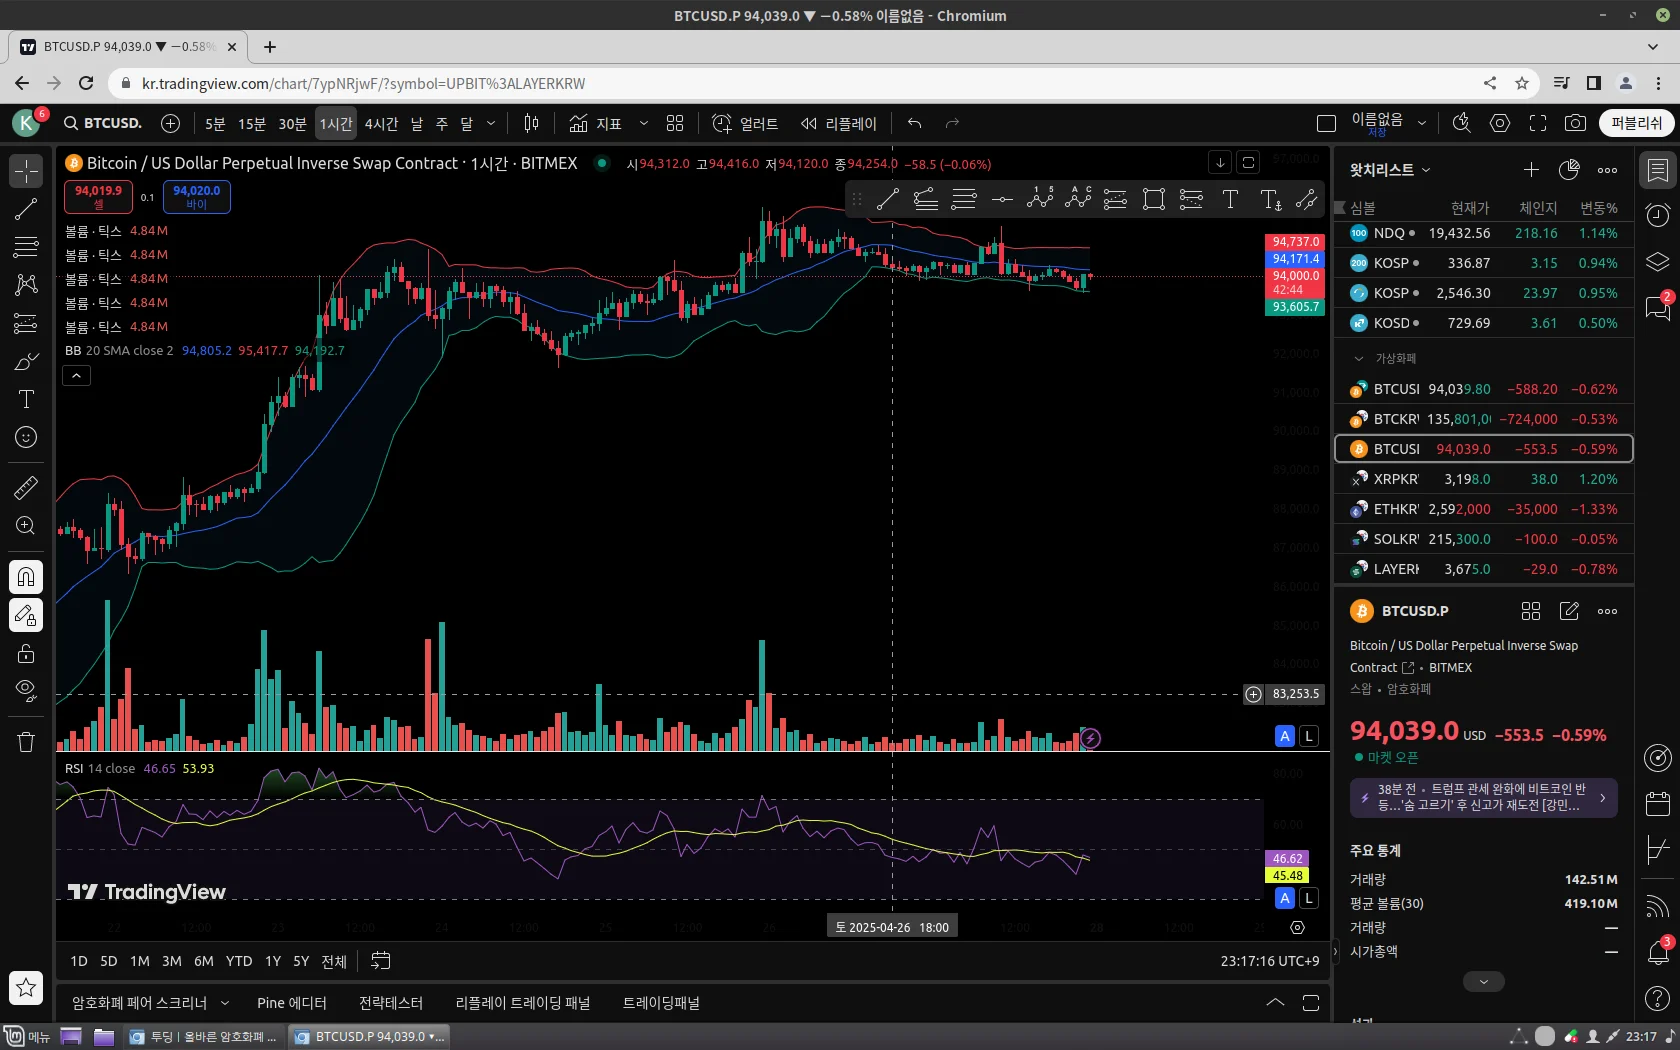Click the compare or add symbol plus icon
1680x1050 pixels.
tap(171, 123)
